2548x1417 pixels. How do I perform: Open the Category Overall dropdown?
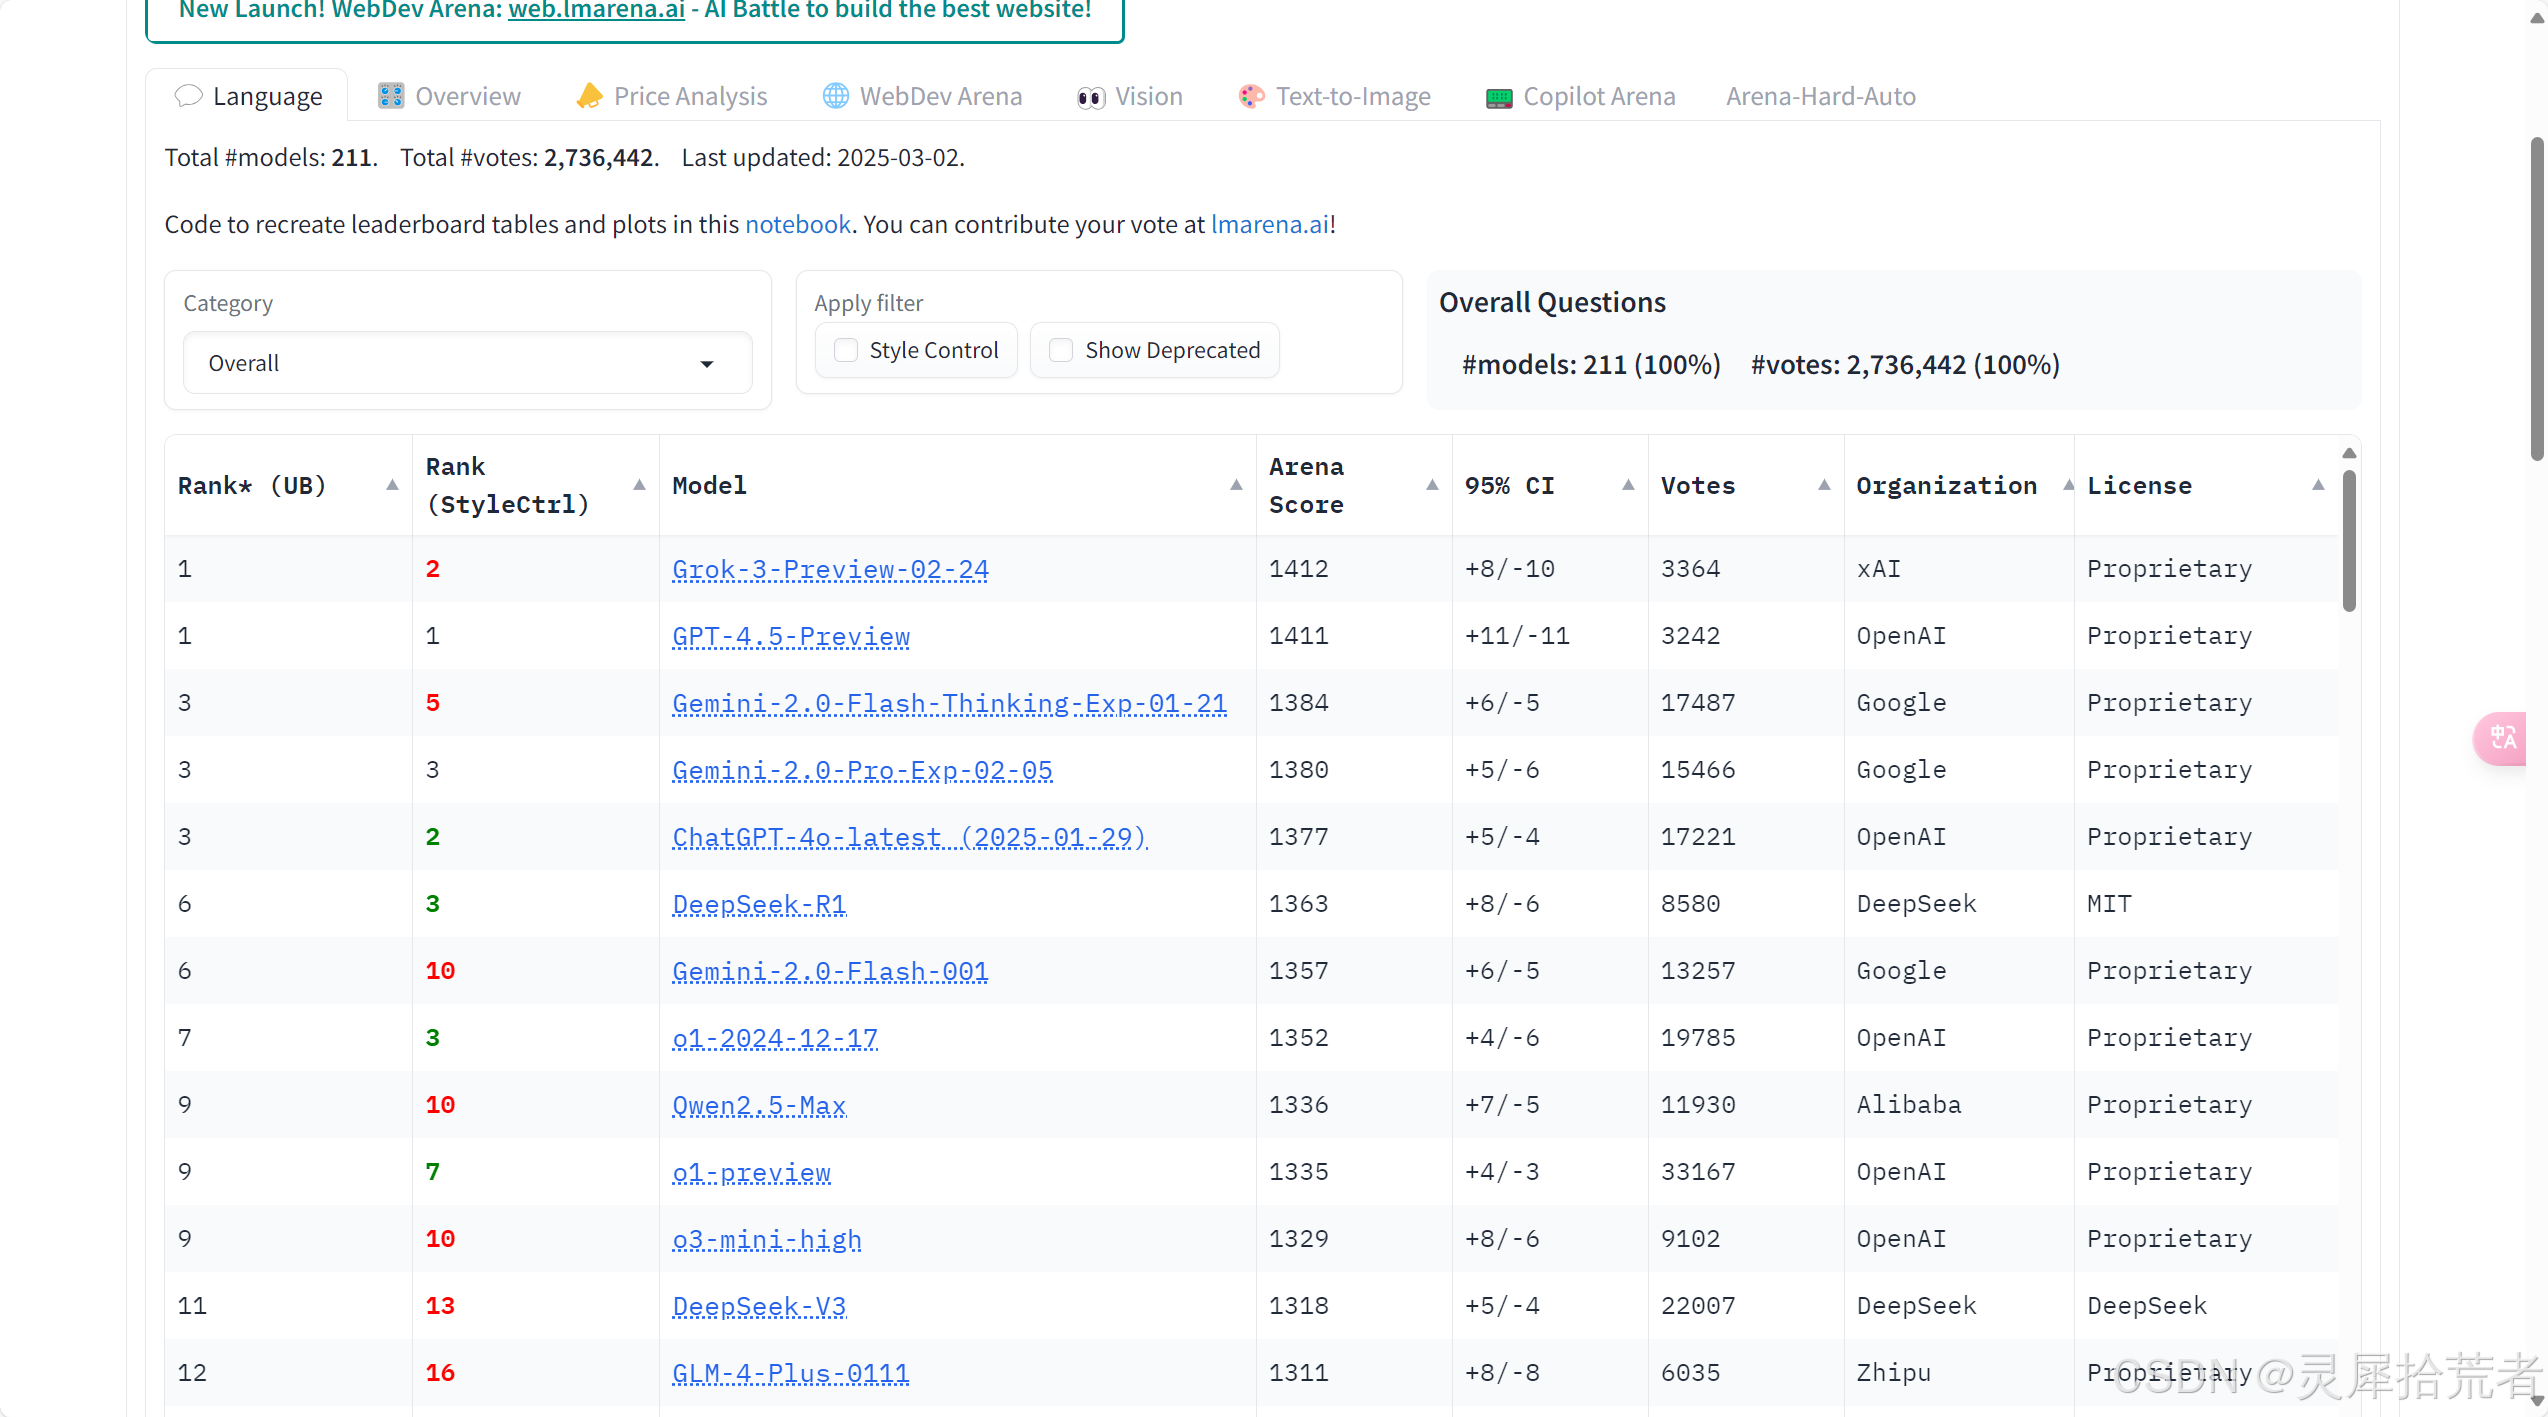pos(467,363)
